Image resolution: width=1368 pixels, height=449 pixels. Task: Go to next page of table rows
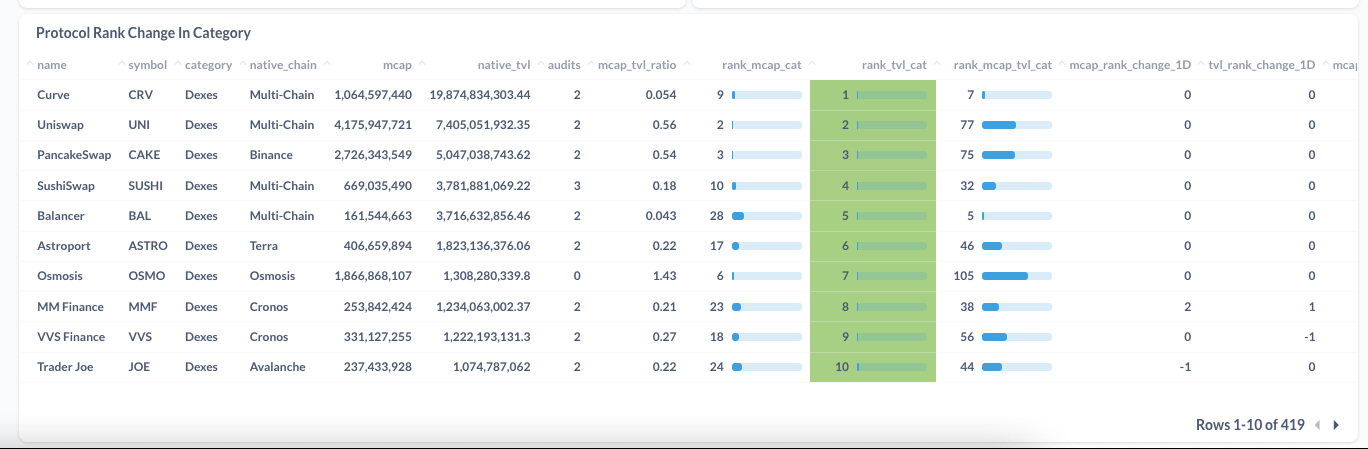[x=1336, y=425]
